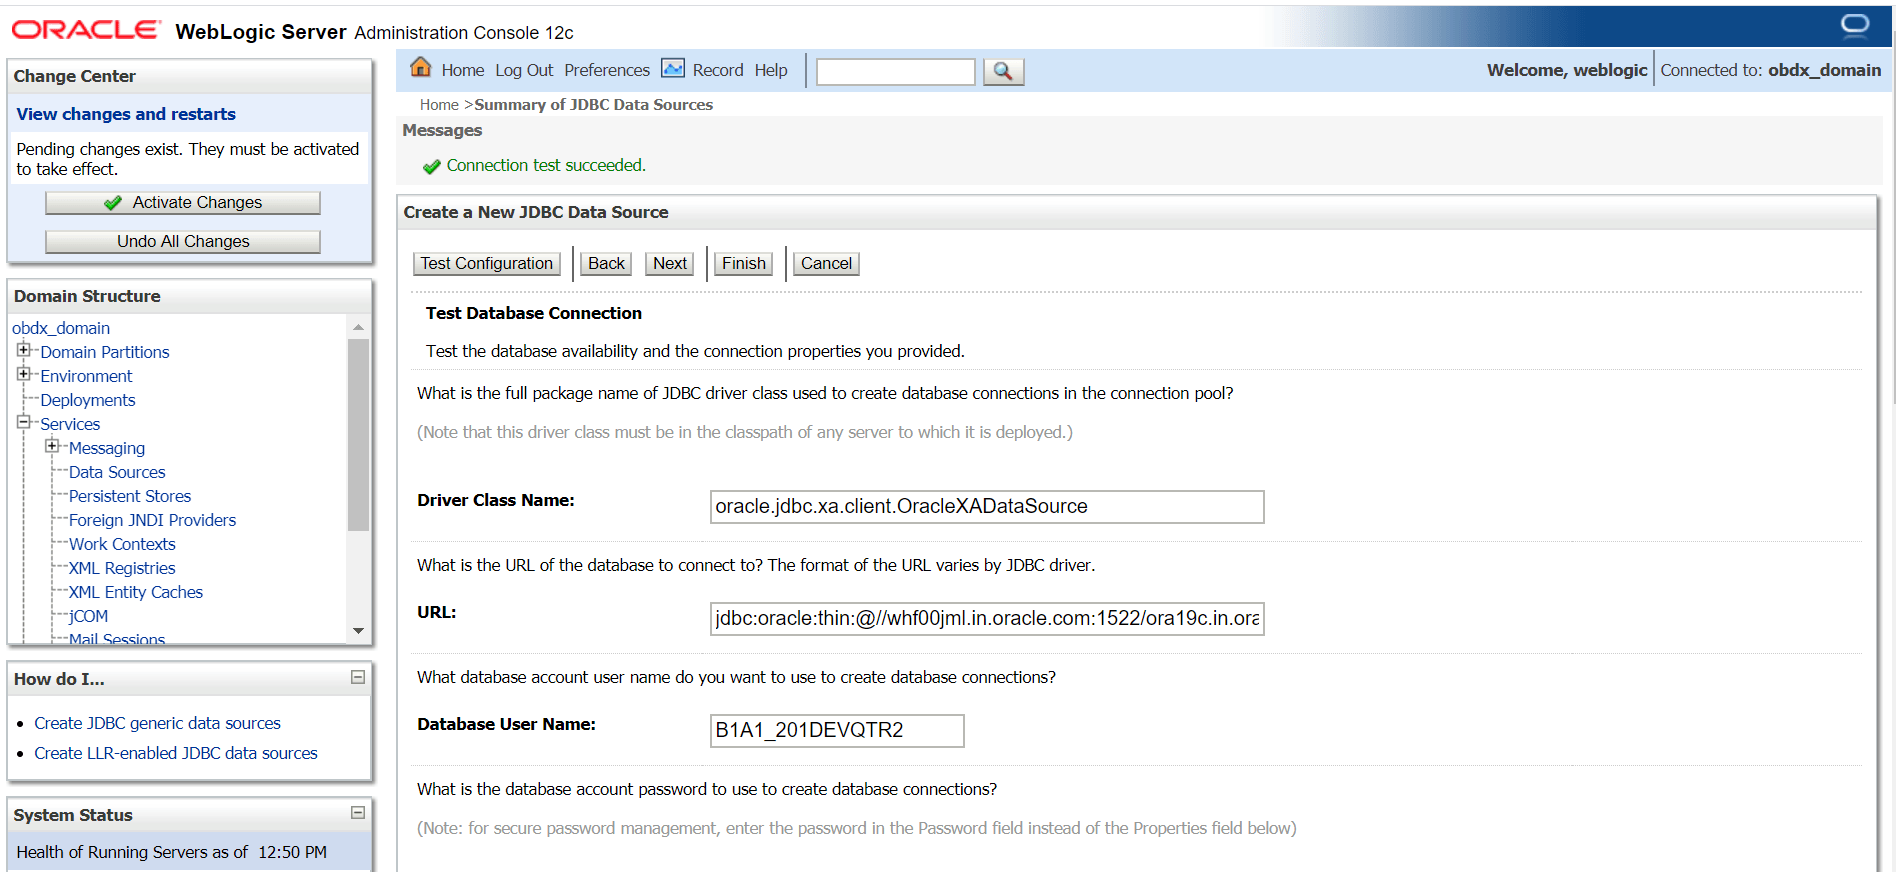The height and width of the screenshot is (872, 1896).
Task: Click the Finish button
Action: tap(744, 263)
